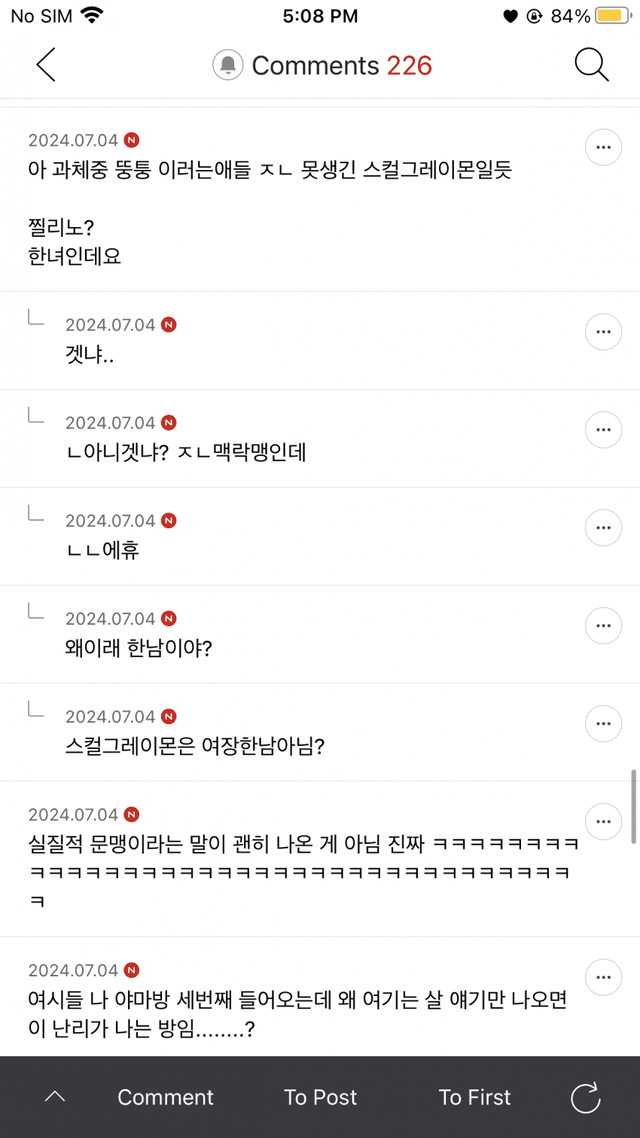Open more options for the 스컬그레이몬일듯 comment
Viewport: 640px width, 1138px height.
602,147
